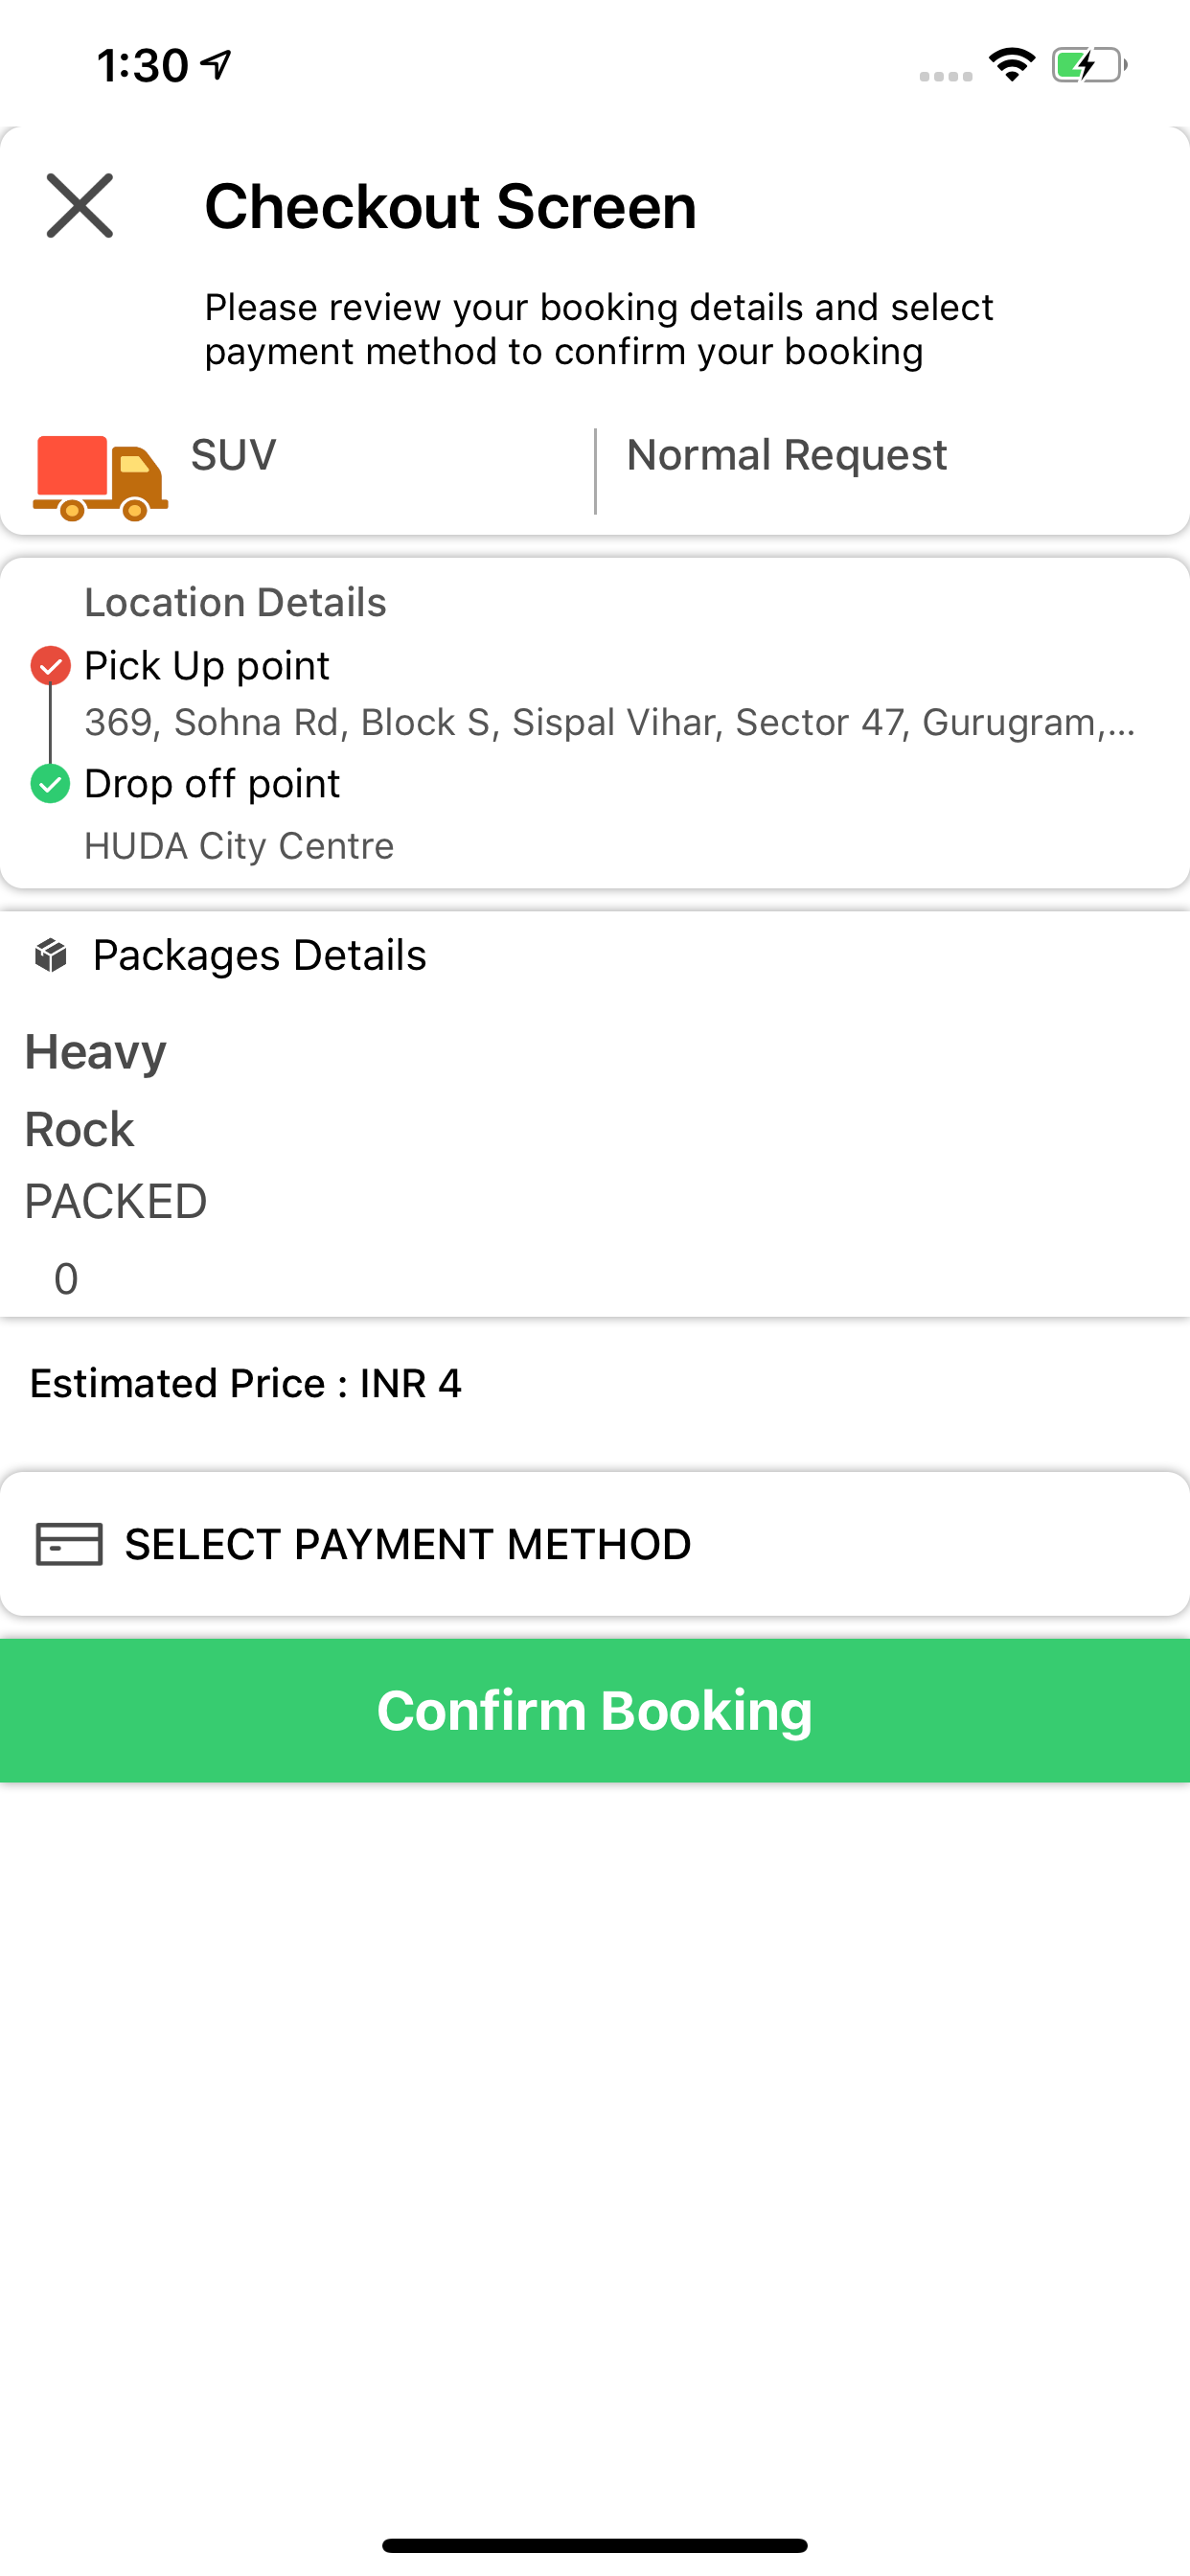The width and height of the screenshot is (1190, 2576).
Task: Tap the orange delivery truck icon
Action: [x=100, y=478]
